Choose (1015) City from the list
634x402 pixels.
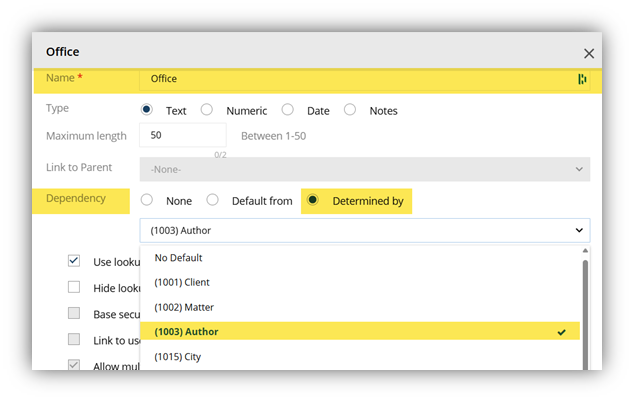tap(178, 356)
